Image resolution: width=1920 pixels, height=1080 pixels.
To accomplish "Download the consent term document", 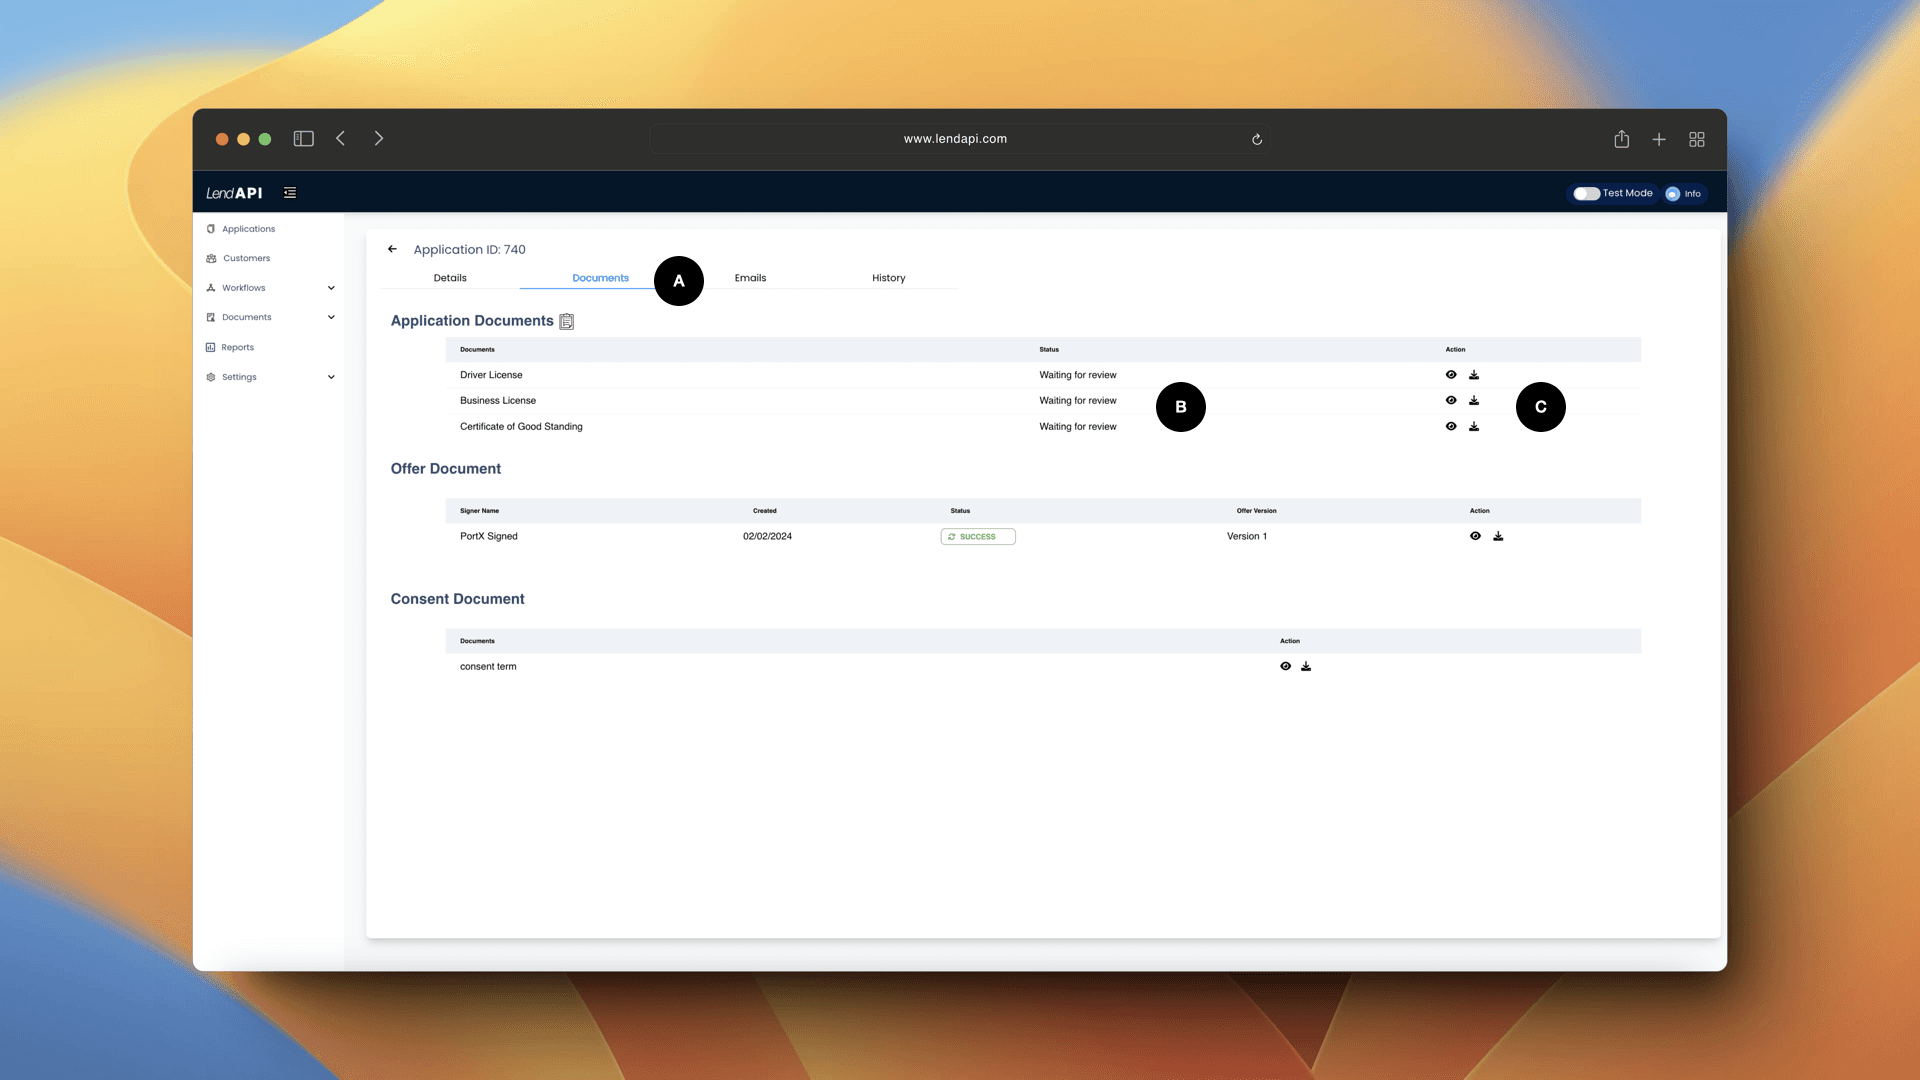I will [1306, 667].
